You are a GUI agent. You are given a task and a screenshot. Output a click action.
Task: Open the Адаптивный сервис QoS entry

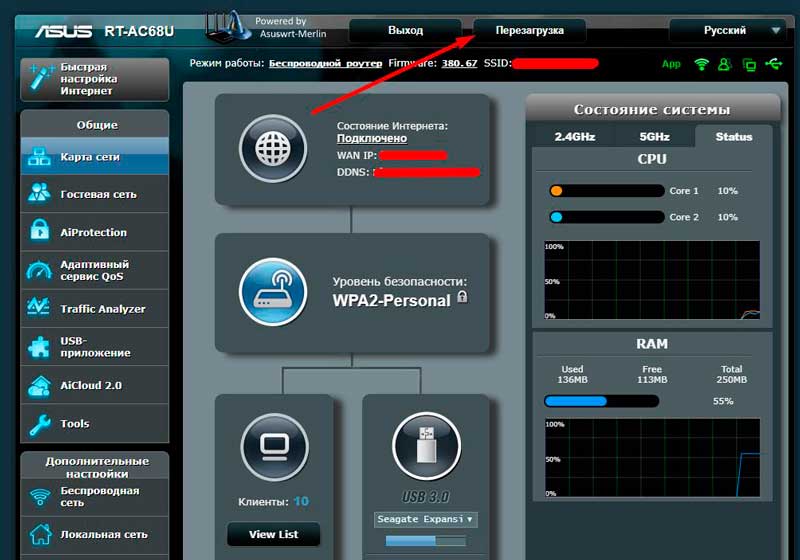(95, 270)
